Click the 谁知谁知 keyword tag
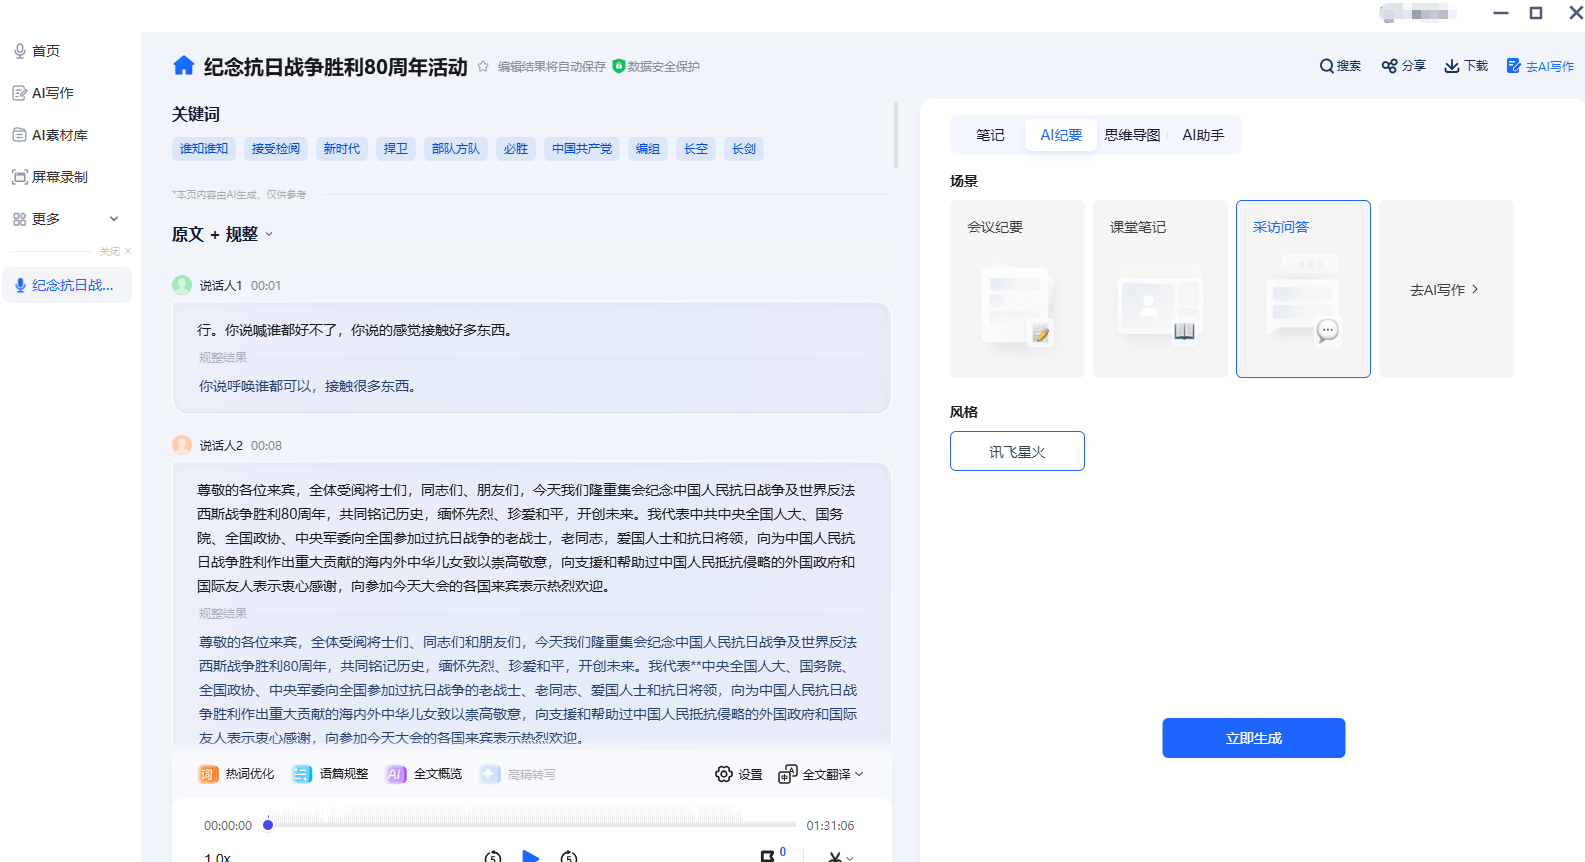The image size is (1585, 862). pyautogui.click(x=204, y=149)
